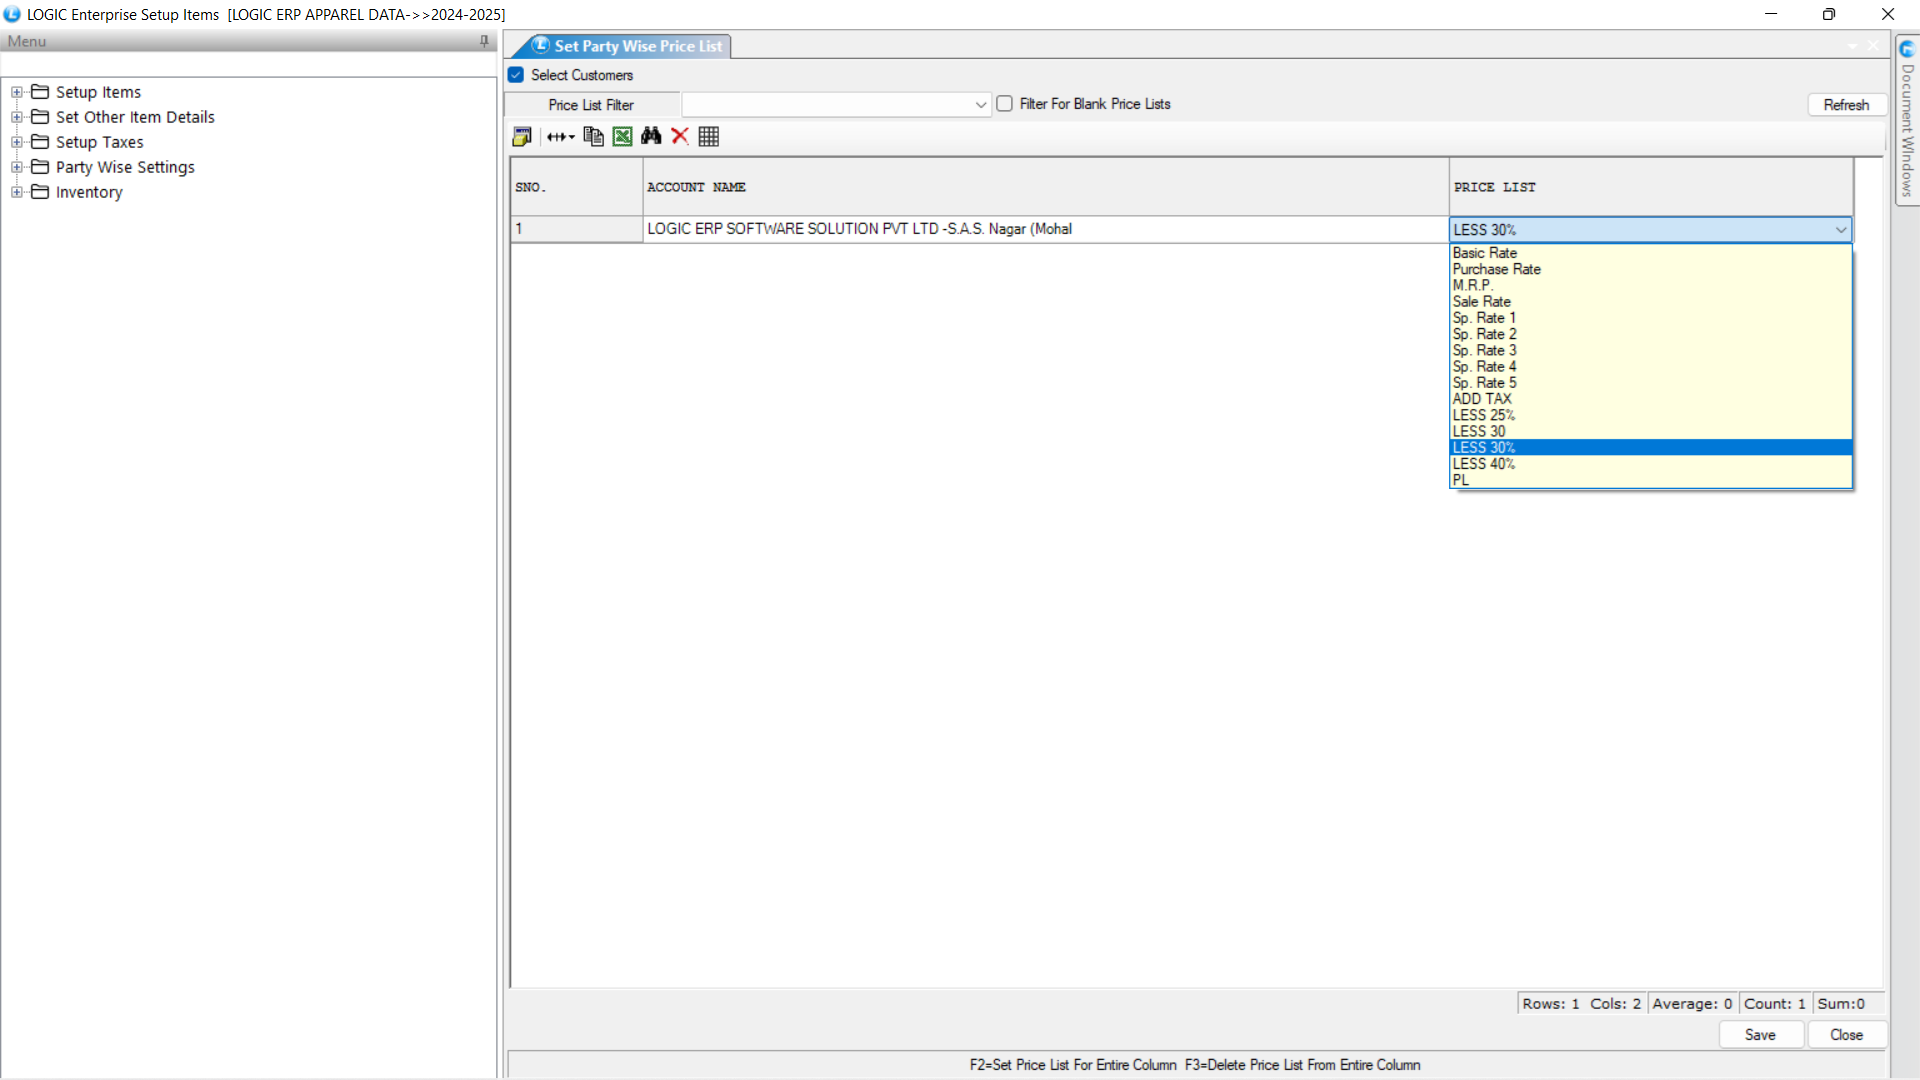
Task: Click the grid view toolbar icon
Action: pyautogui.click(x=709, y=137)
